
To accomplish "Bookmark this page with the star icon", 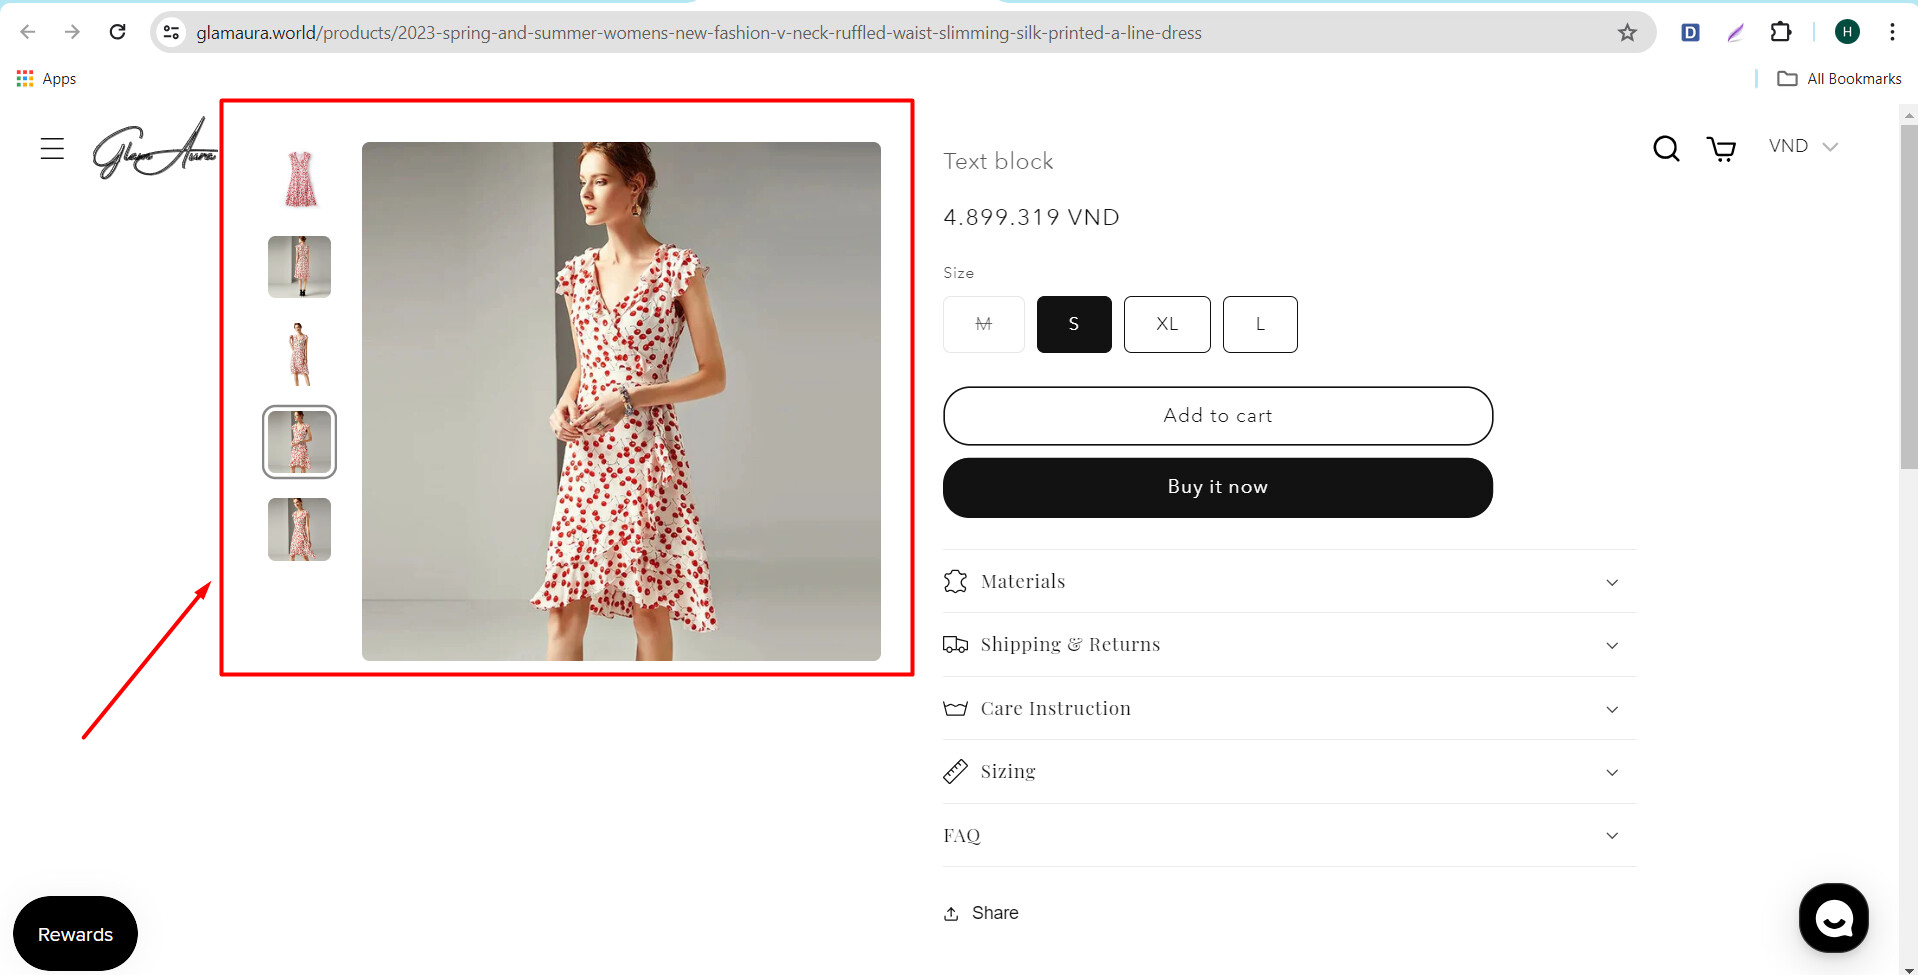I will [x=1627, y=33].
